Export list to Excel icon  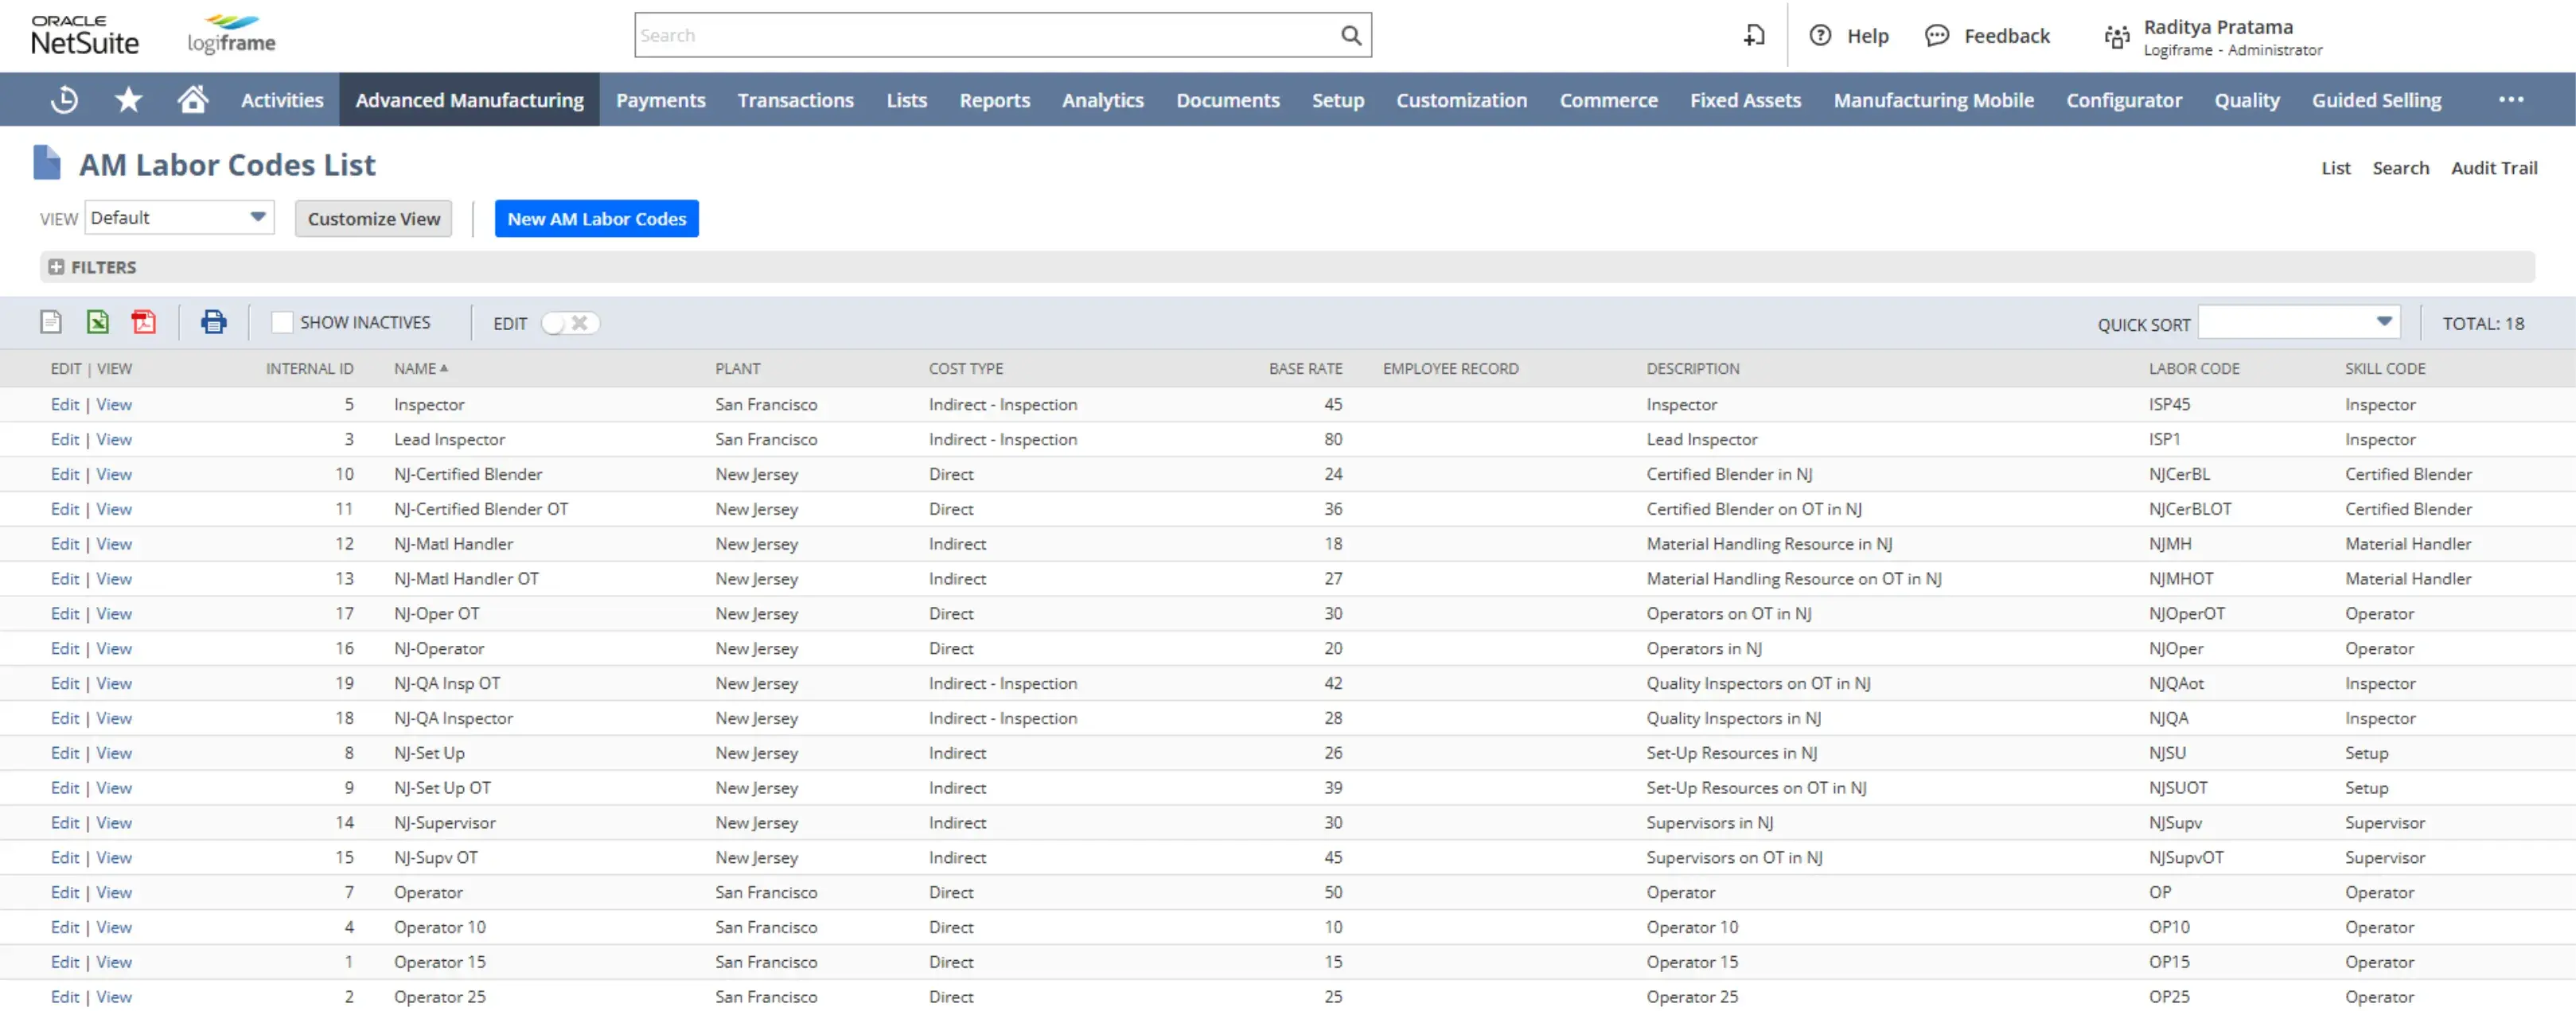tap(97, 322)
